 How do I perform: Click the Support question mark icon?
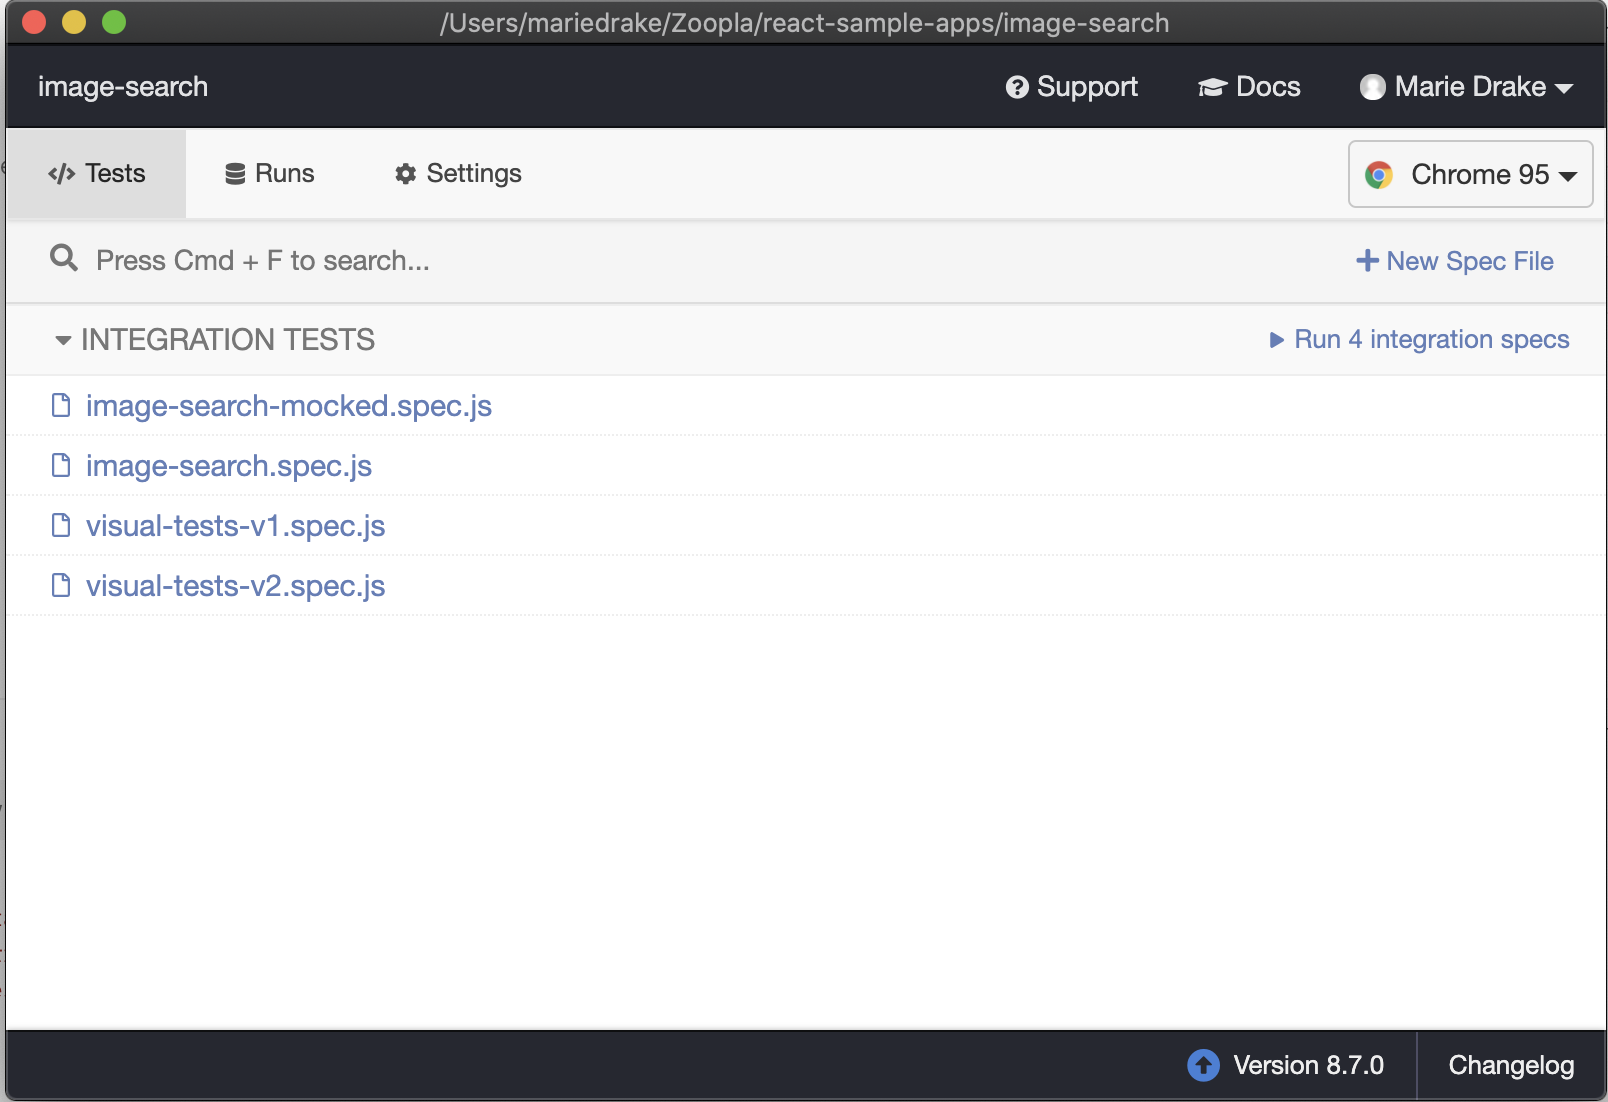[x=1017, y=88]
